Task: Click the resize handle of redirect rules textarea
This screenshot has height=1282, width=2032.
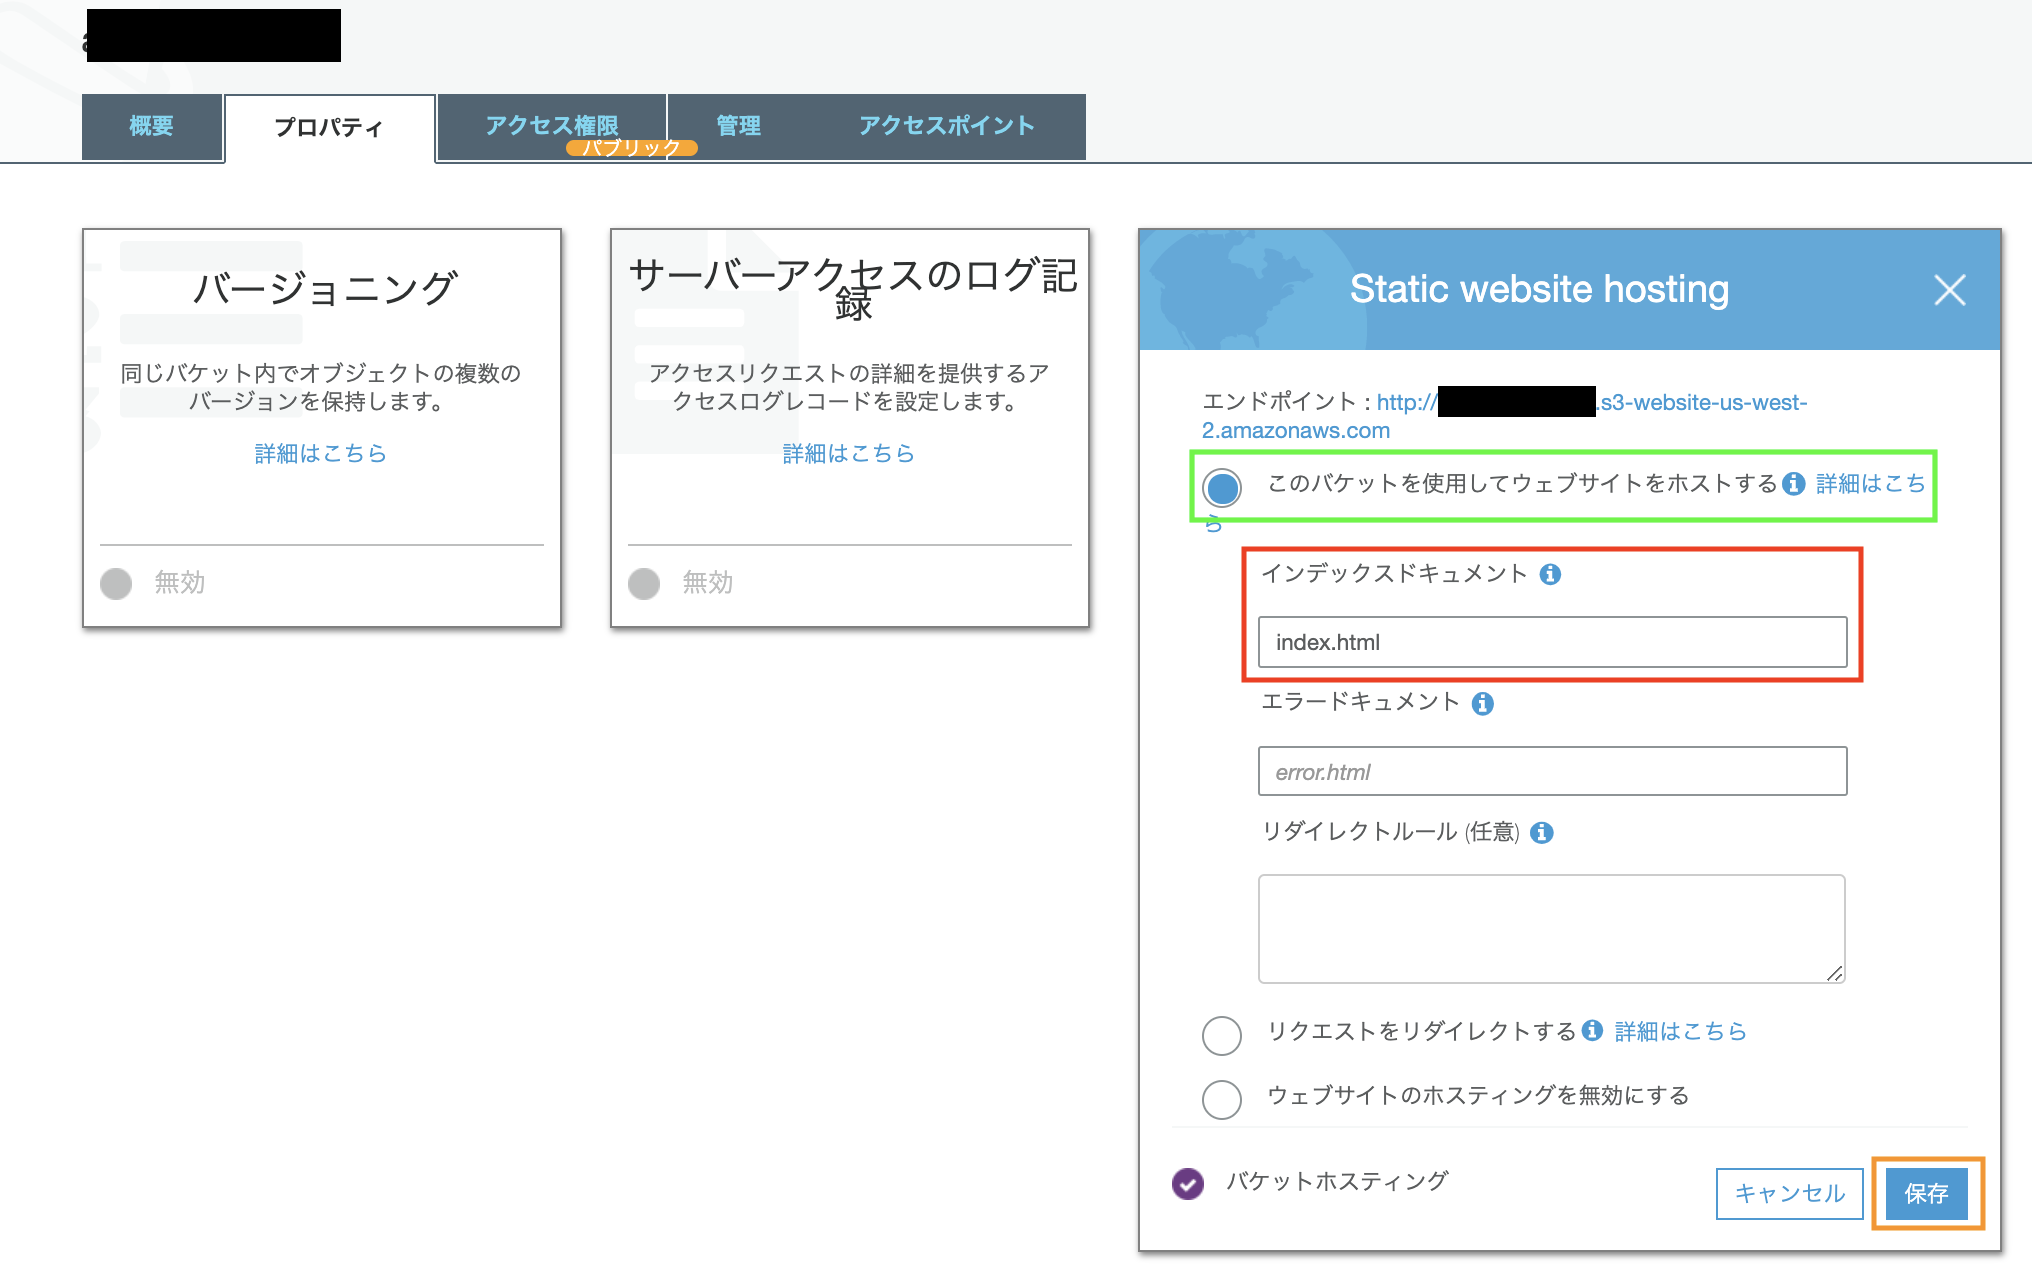Action: click(x=1834, y=973)
